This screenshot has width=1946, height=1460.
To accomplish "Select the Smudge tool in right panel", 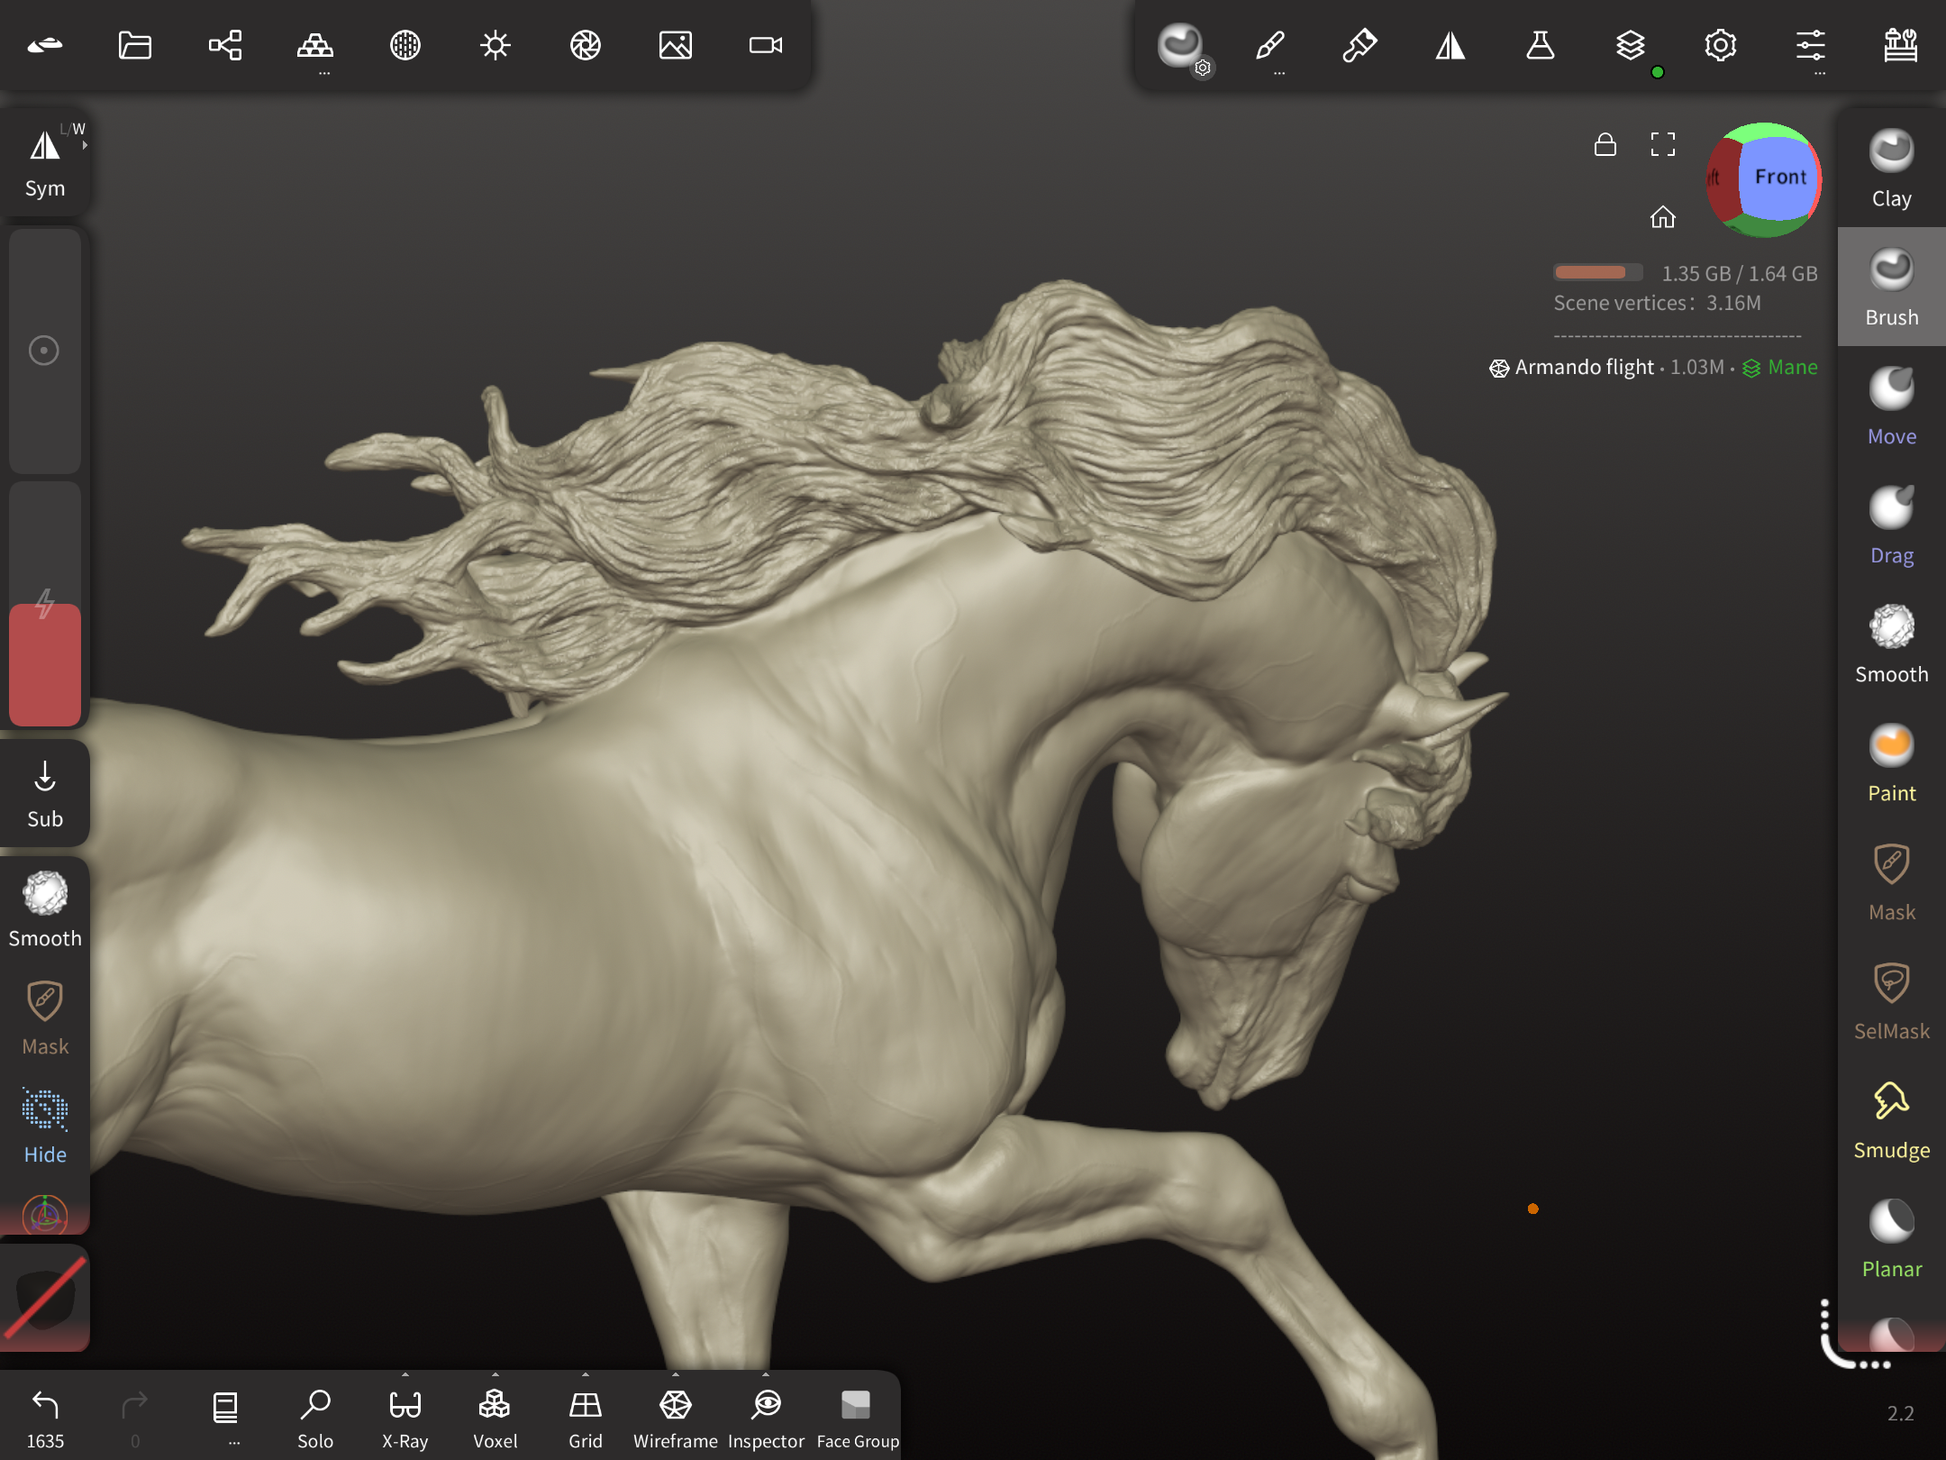I will coord(1890,1120).
